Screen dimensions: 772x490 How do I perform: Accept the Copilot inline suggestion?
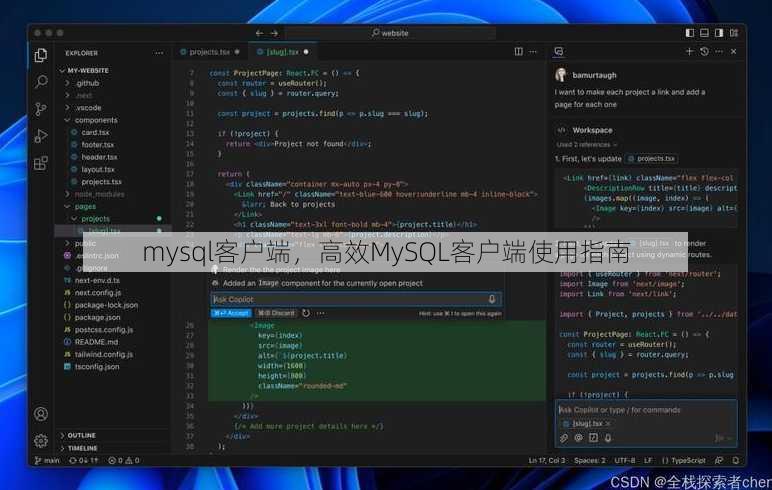[x=231, y=313]
